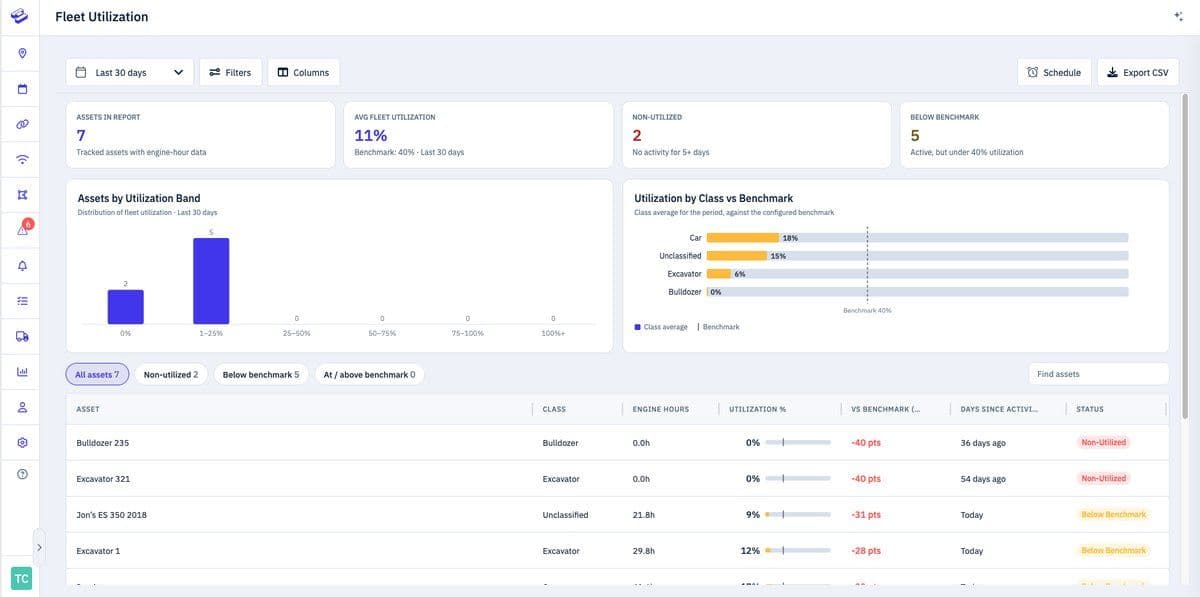This screenshot has height=597, width=1200.
Task: Open the alerts triangle with red badge
Action: point(22,230)
